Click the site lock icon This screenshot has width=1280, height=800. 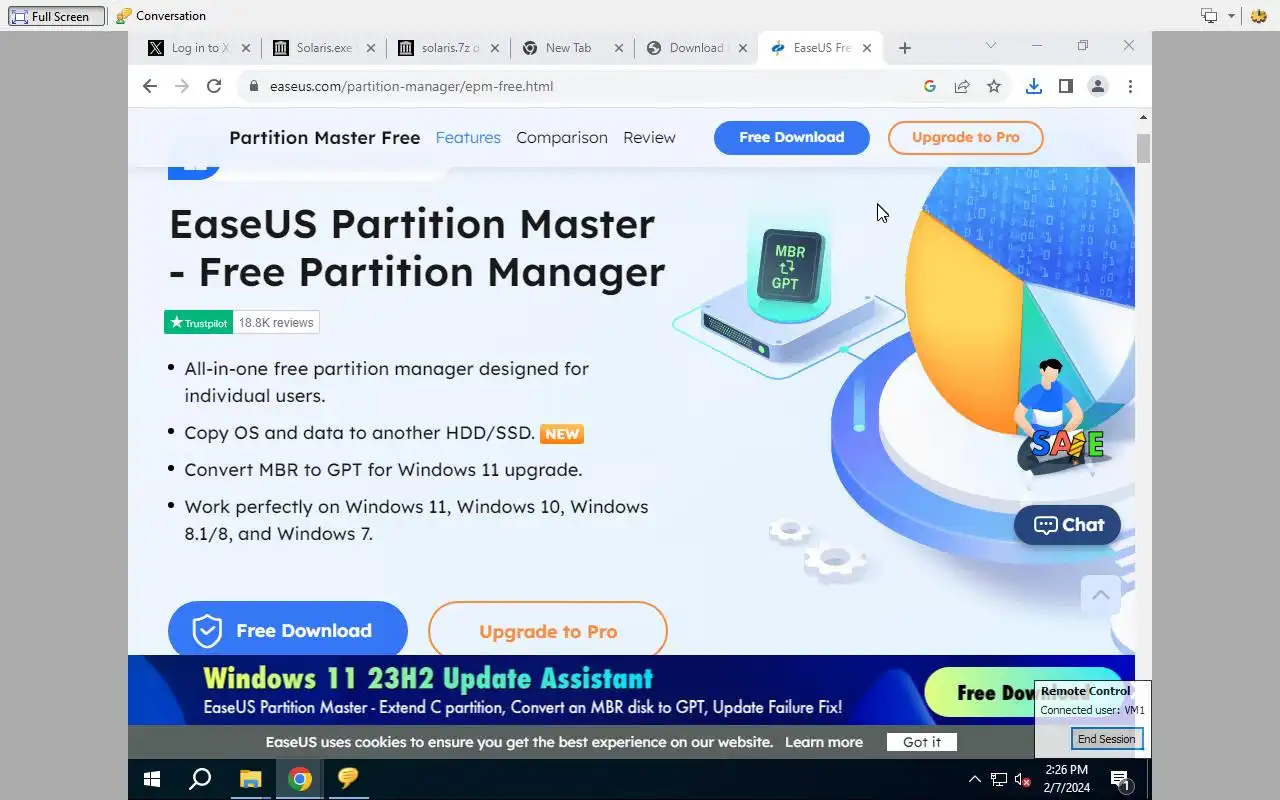(x=254, y=86)
